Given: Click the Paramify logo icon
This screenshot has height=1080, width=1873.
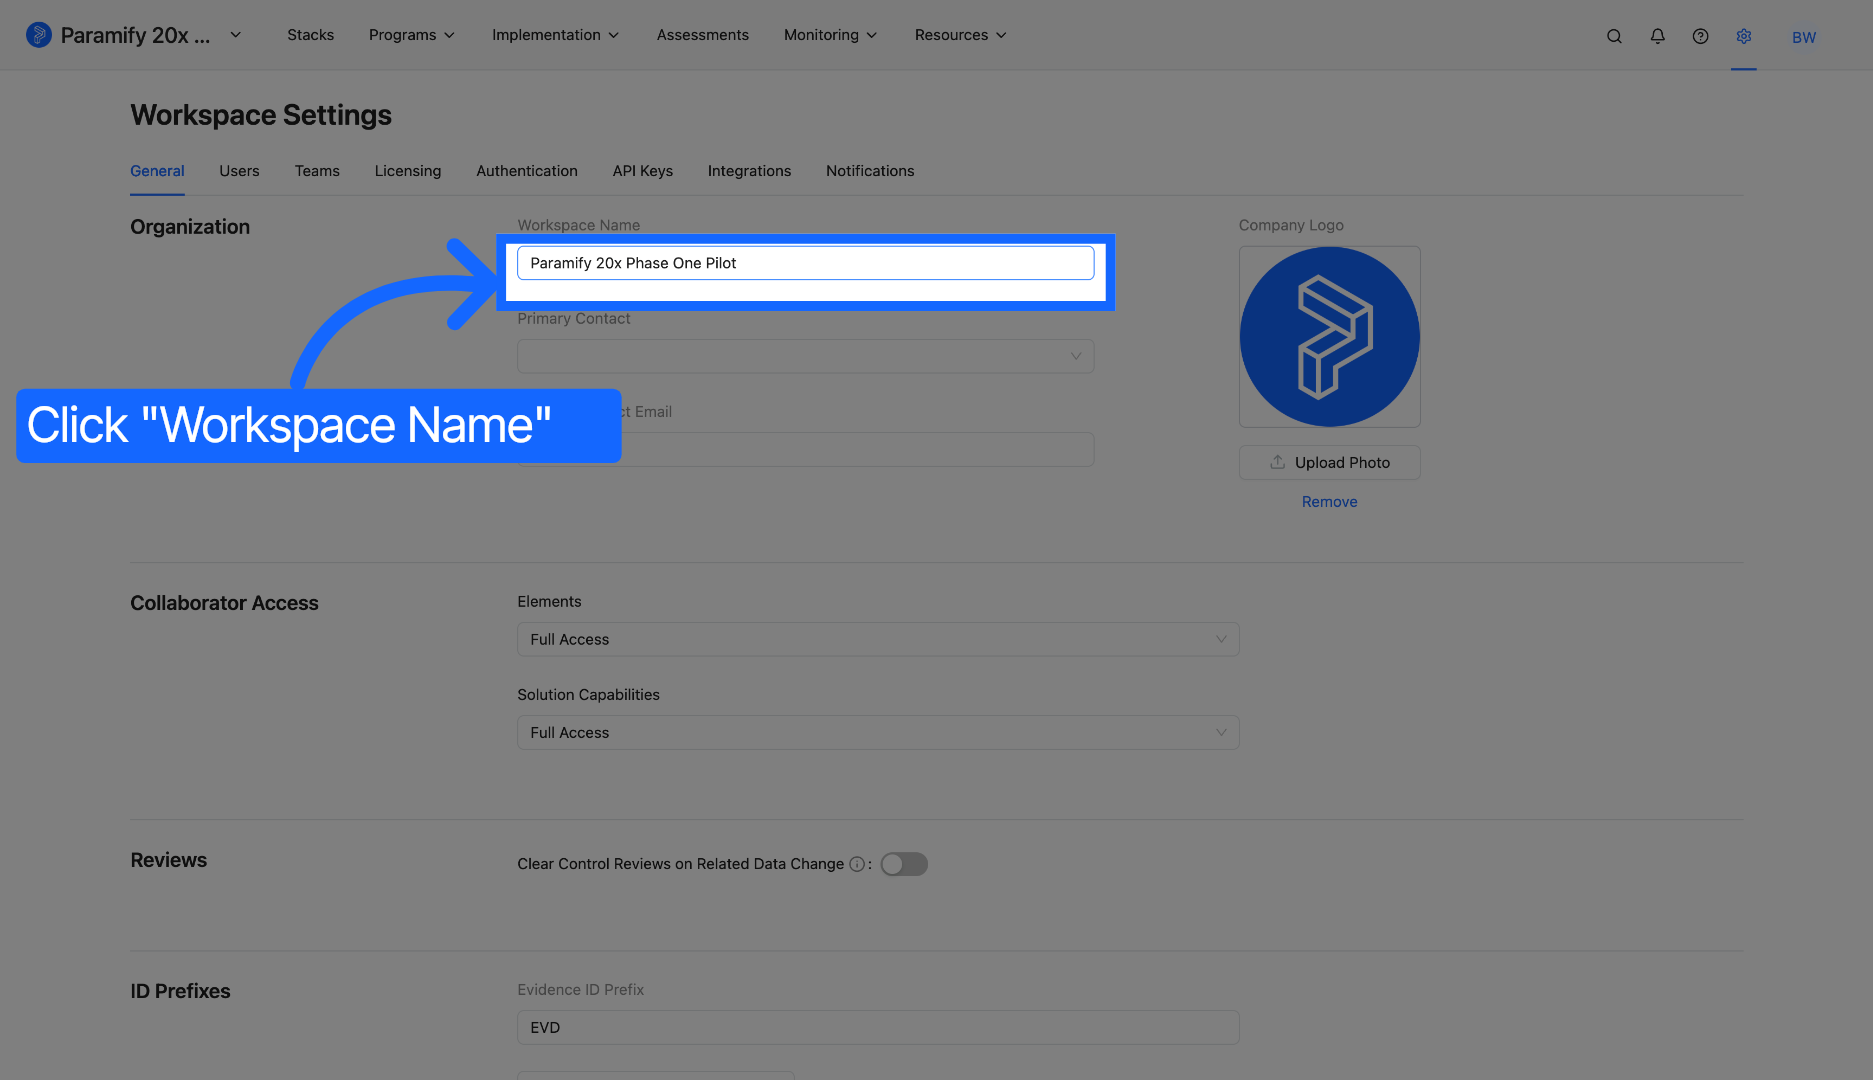Looking at the screenshot, I should [38, 35].
